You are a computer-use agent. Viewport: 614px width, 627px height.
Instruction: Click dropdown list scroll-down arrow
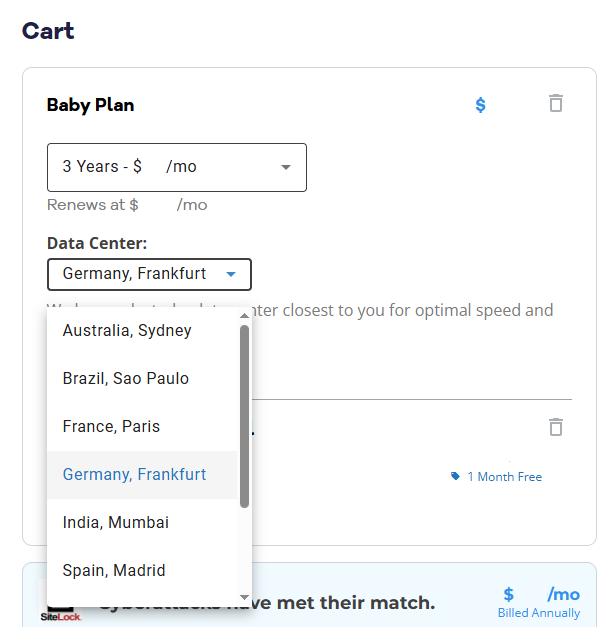point(245,597)
